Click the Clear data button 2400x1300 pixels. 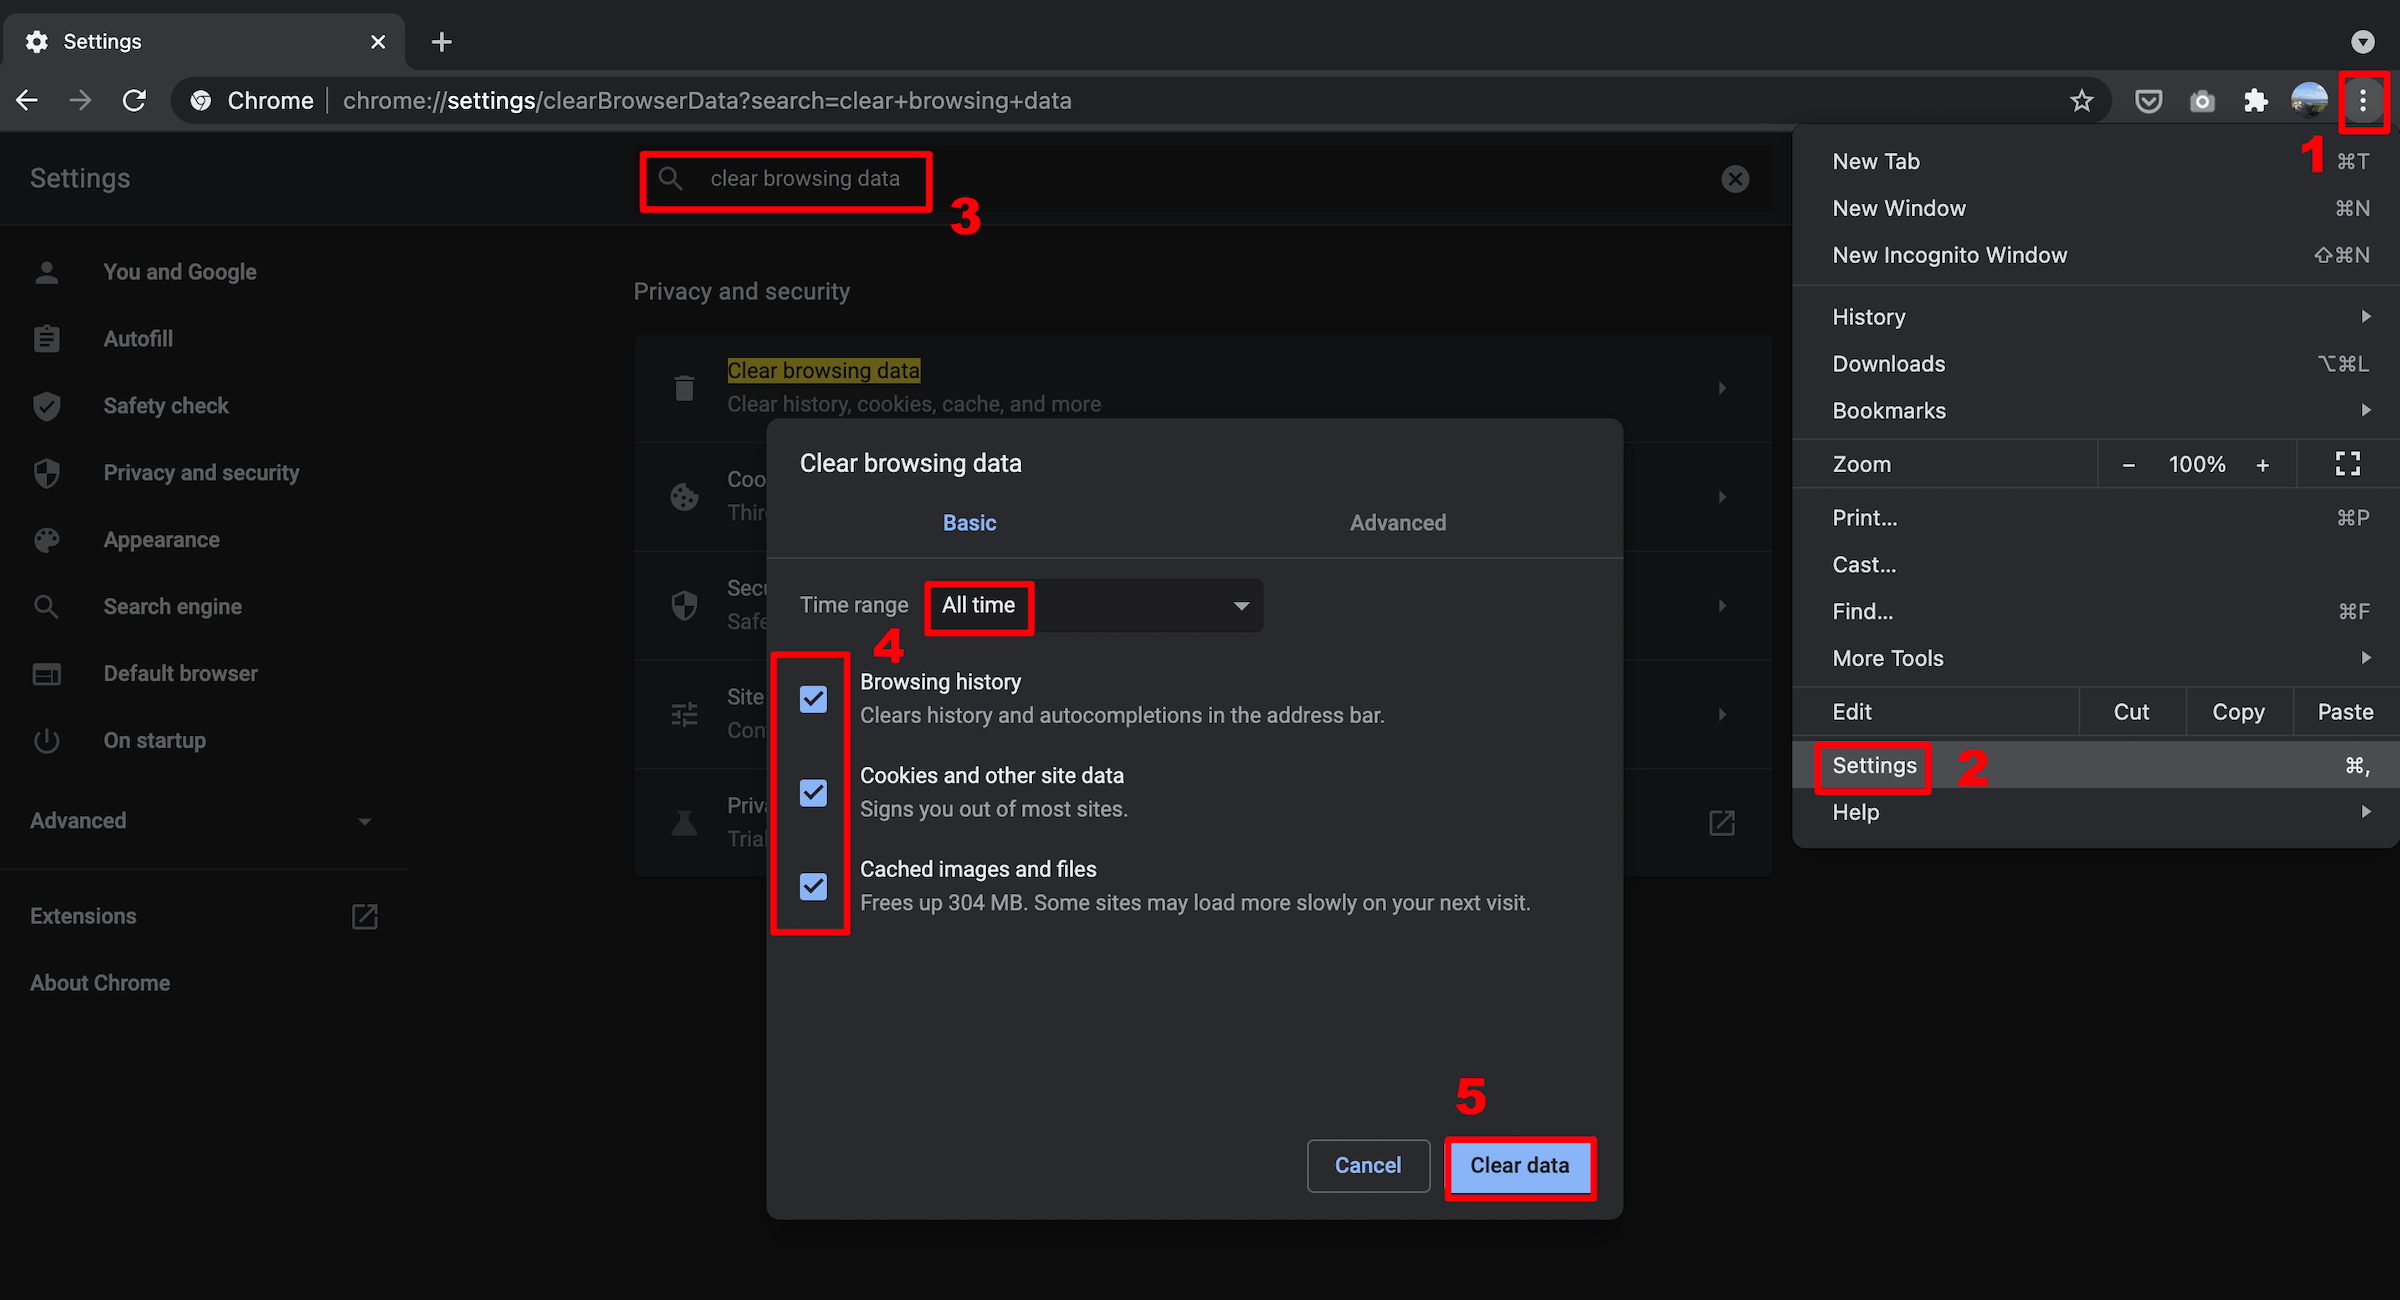pyautogui.click(x=1519, y=1165)
